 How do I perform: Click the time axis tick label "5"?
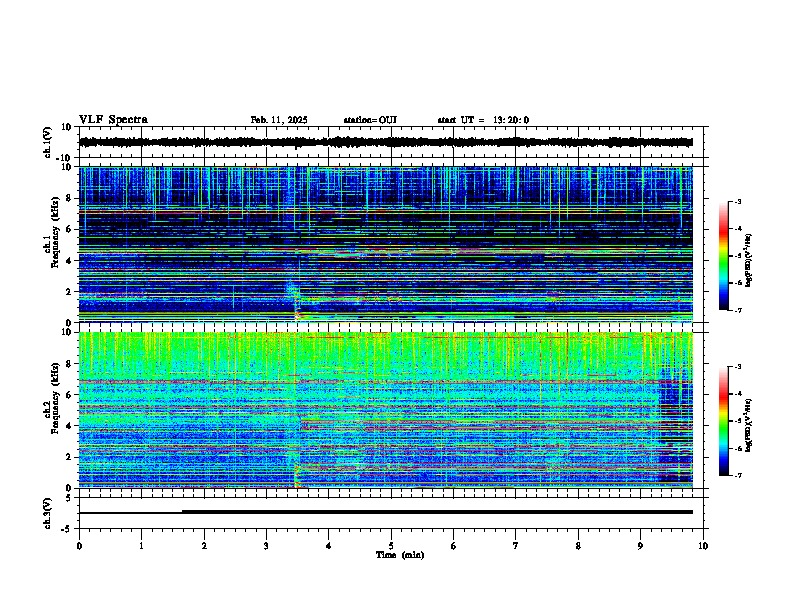tap(391, 546)
